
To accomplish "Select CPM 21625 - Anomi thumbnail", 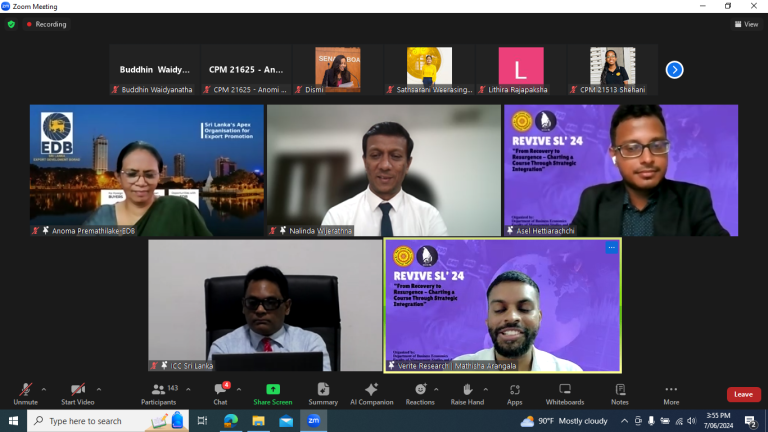I will coord(246,70).
